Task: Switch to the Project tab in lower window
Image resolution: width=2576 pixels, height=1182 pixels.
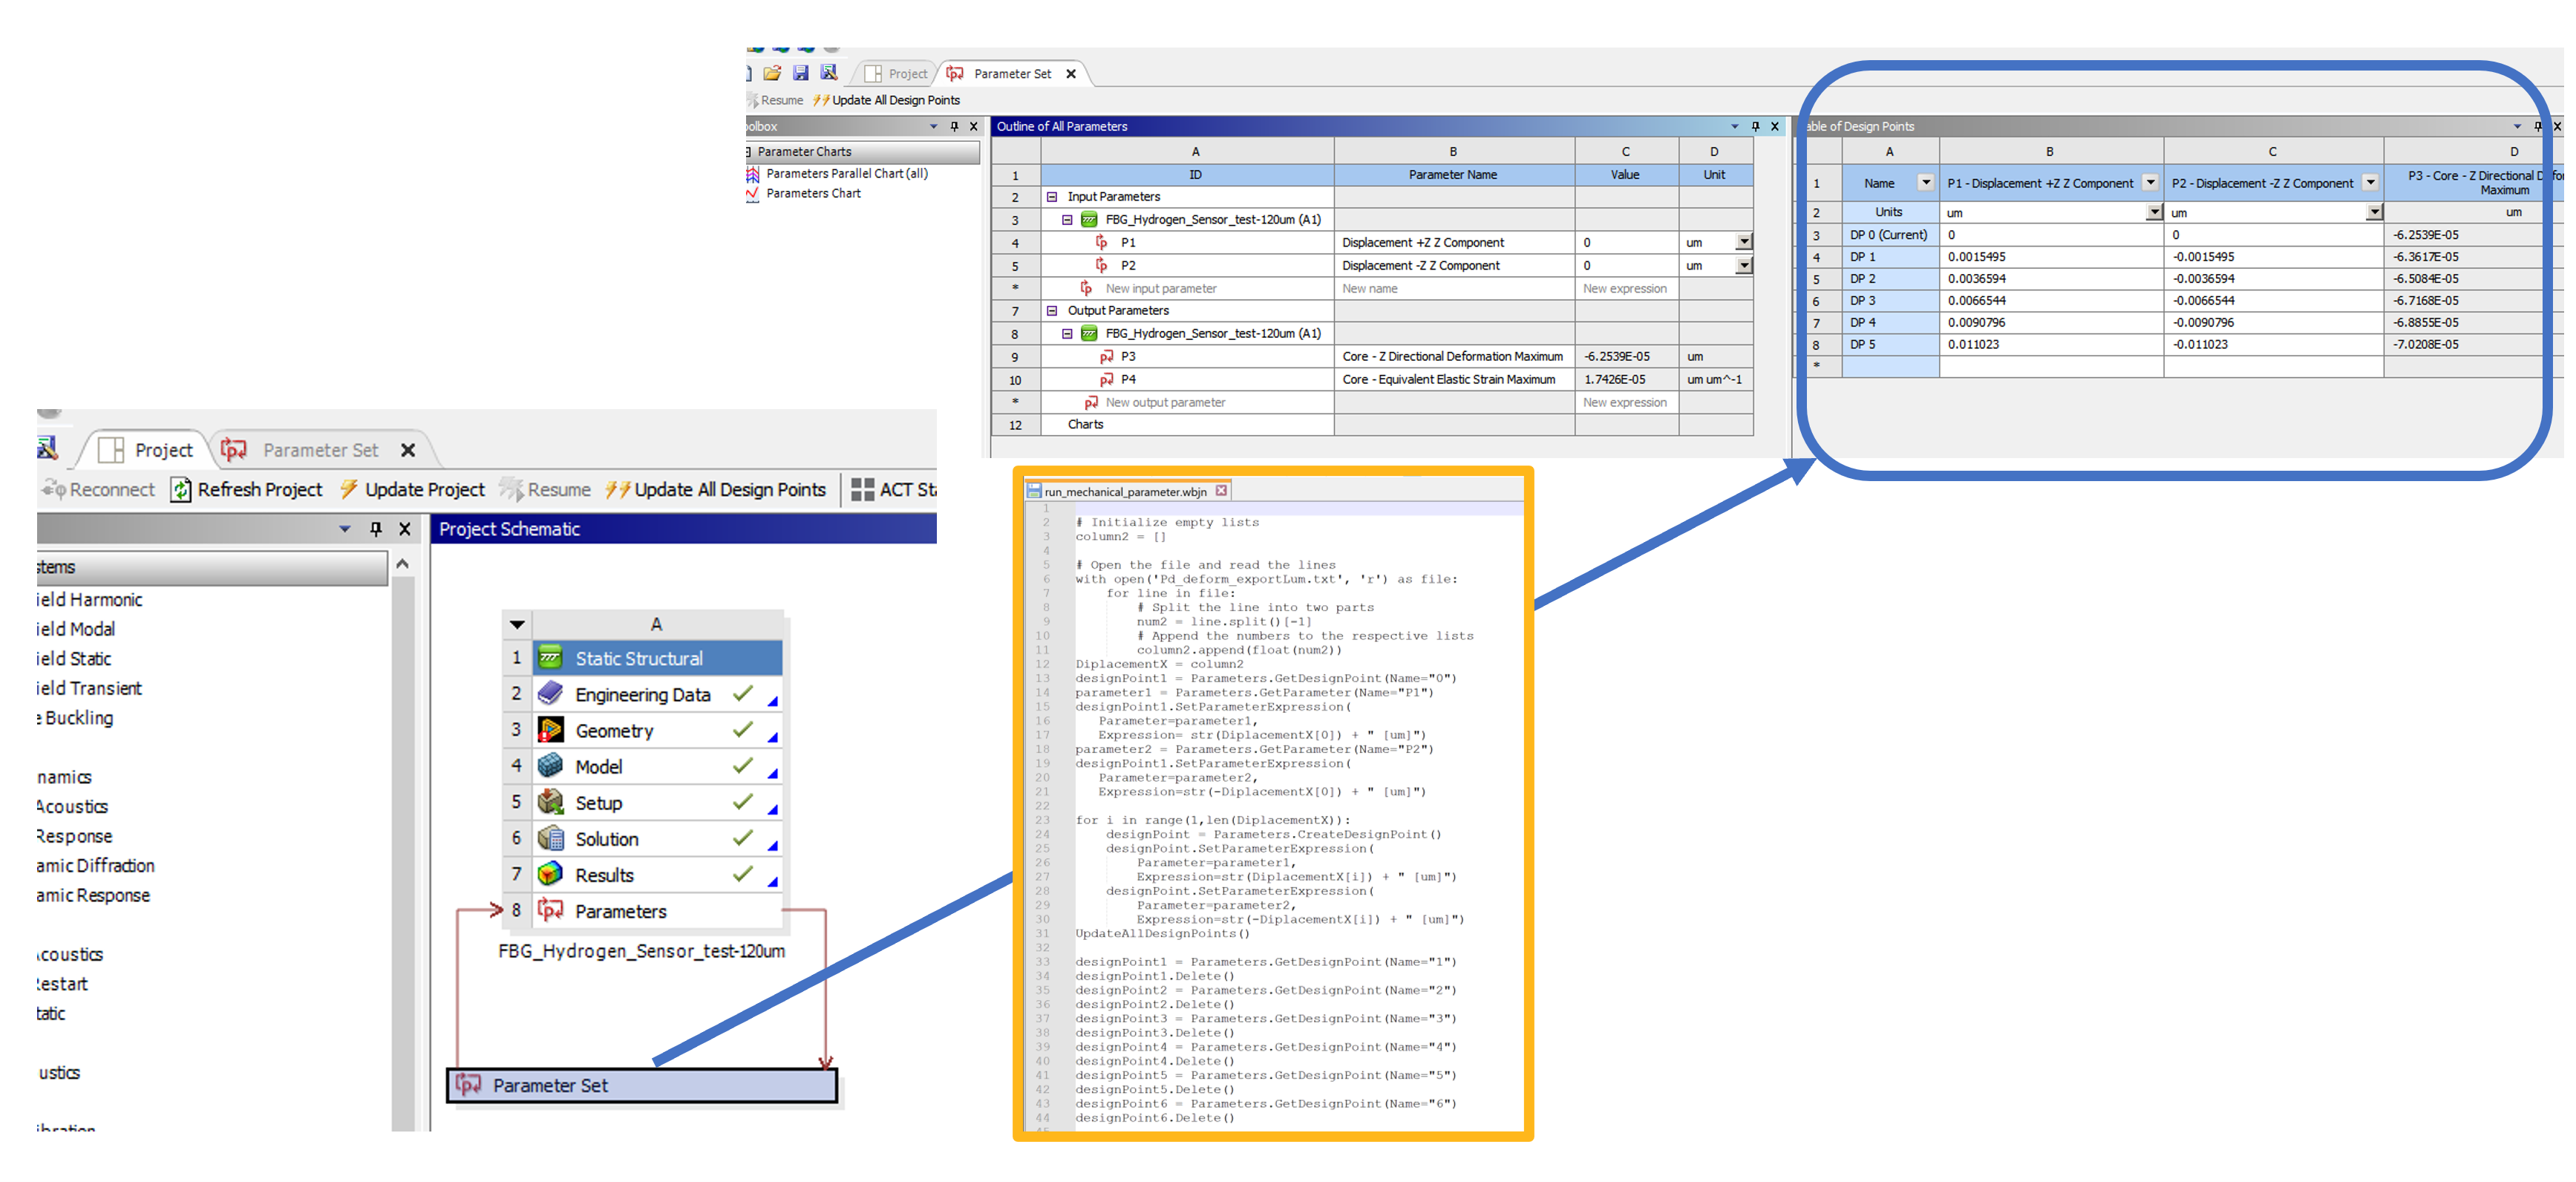Action: [x=147, y=450]
